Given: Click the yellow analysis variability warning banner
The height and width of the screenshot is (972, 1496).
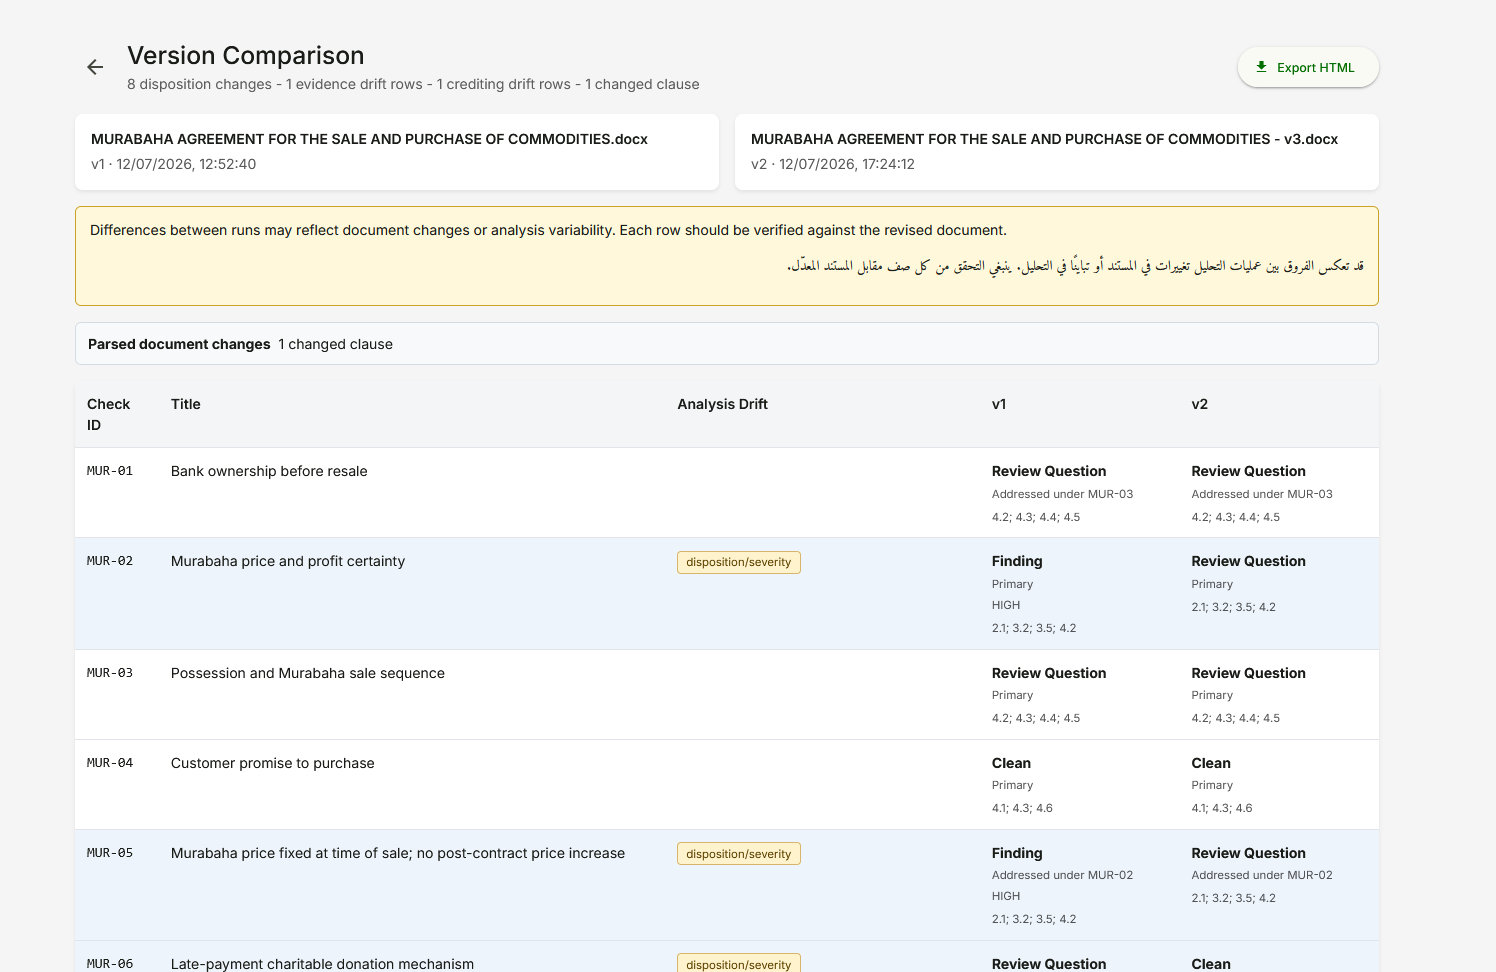Looking at the screenshot, I should pyautogui.click(x=727, y=256).
